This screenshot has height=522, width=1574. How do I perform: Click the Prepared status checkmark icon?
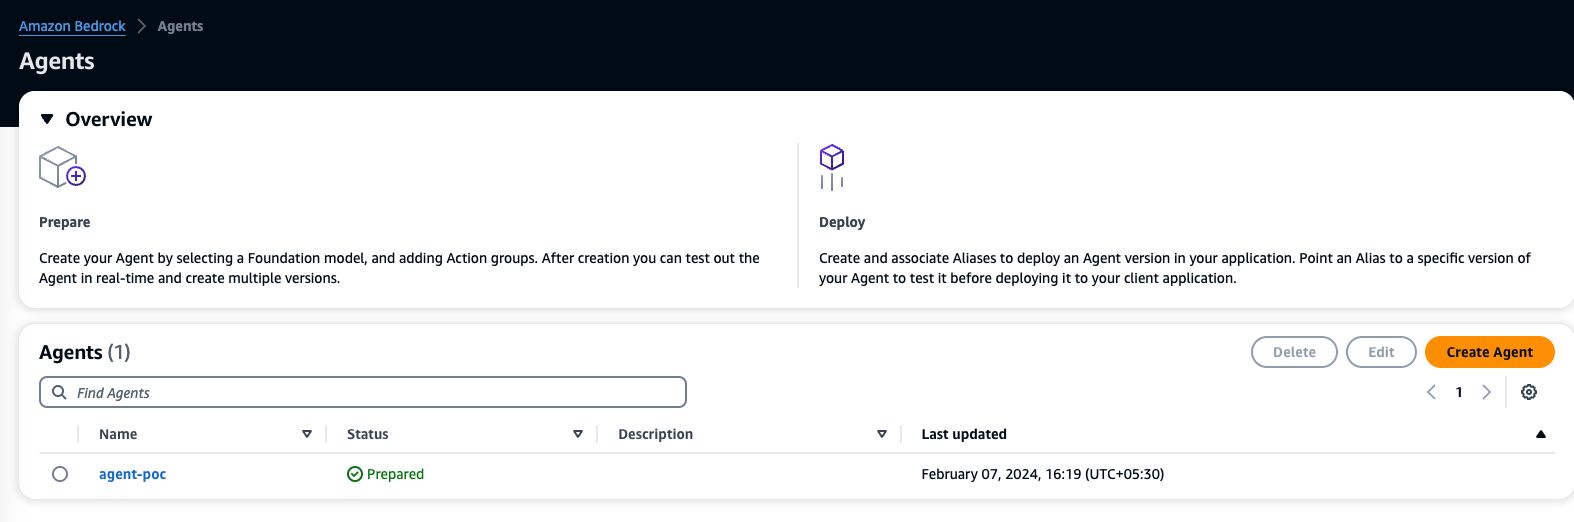[x=355, y=474]
